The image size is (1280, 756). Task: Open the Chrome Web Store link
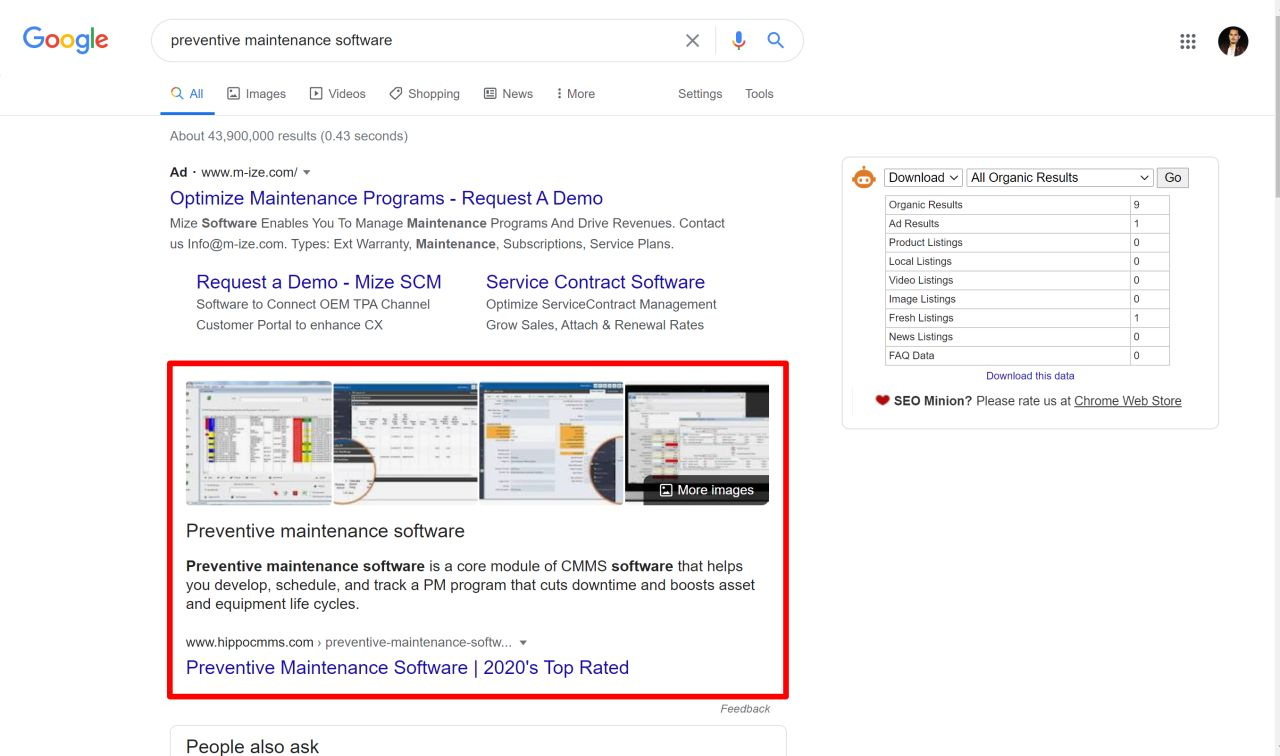[1127, 401]
